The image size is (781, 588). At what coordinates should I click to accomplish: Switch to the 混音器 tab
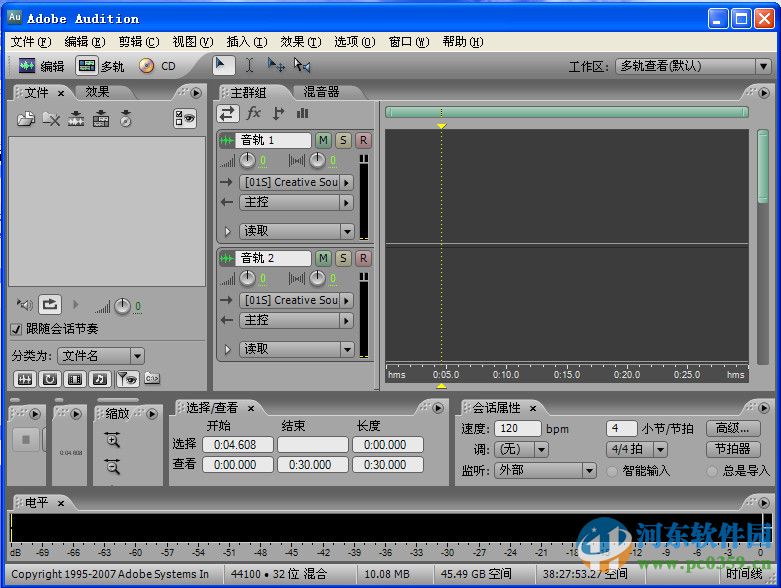tap(322, 92)
